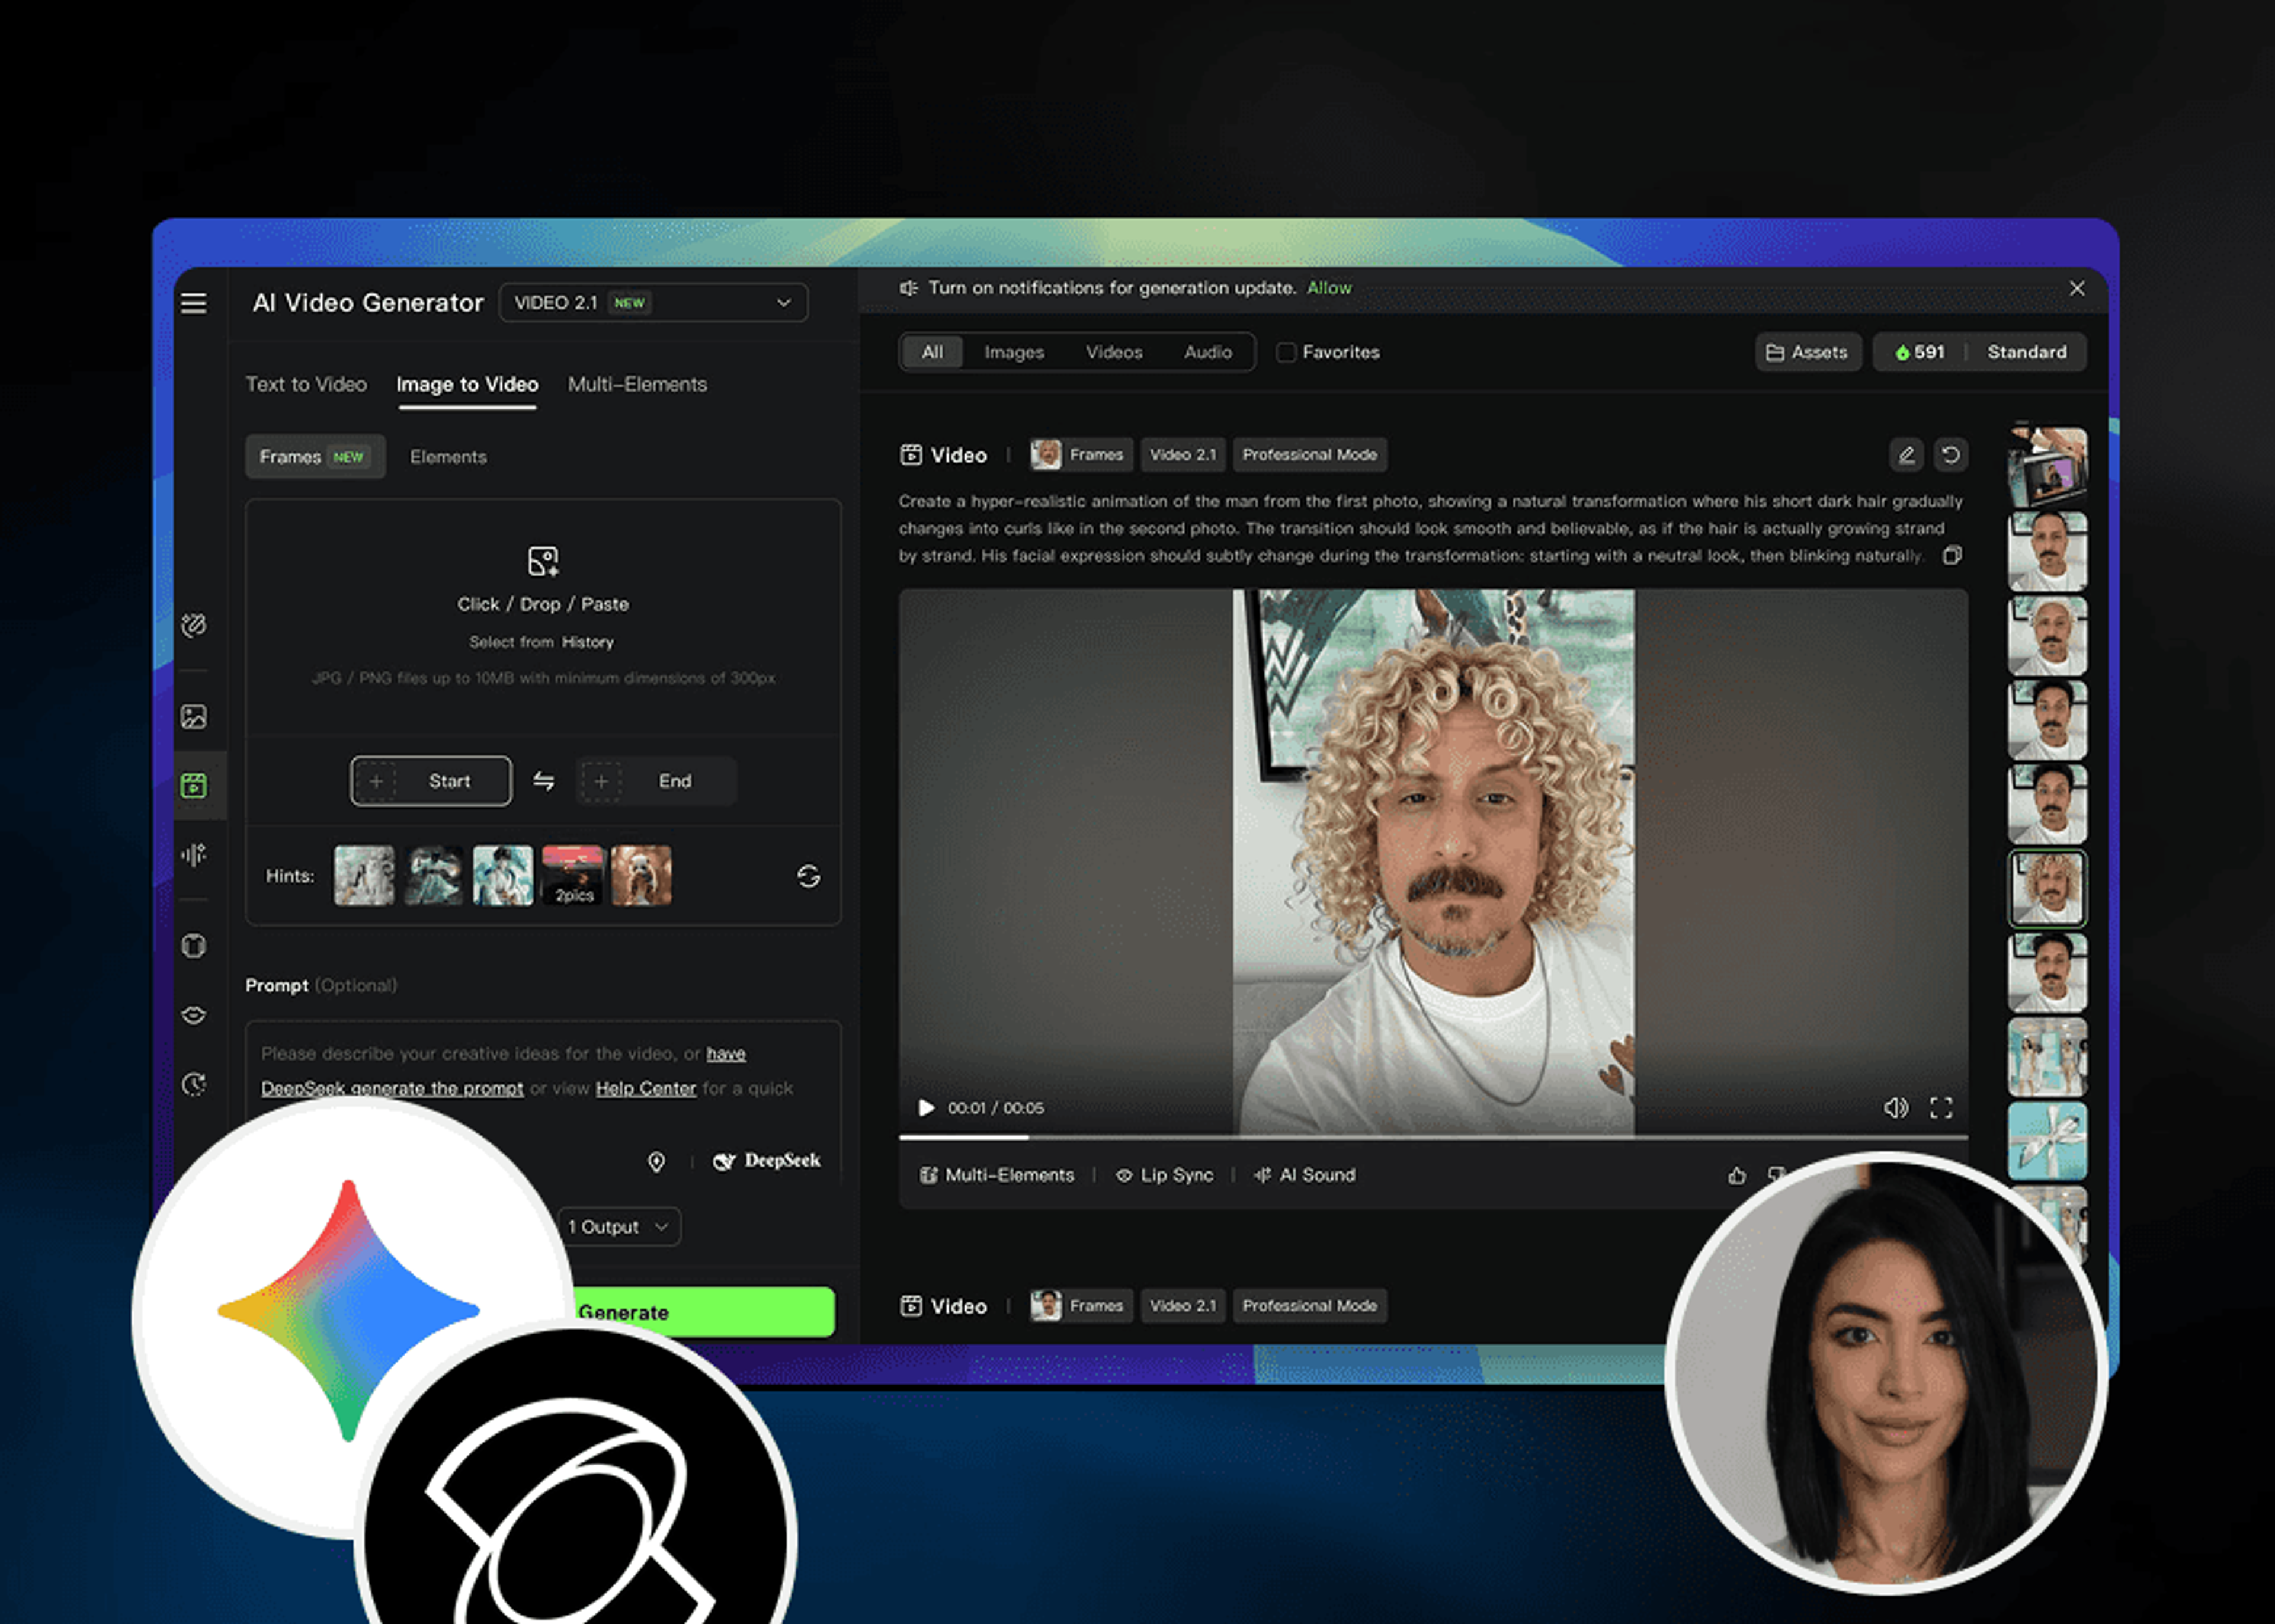Viewport: 2275px width, 1624px height.
Task: Click the Allow notifications link
Action: 1329,288
